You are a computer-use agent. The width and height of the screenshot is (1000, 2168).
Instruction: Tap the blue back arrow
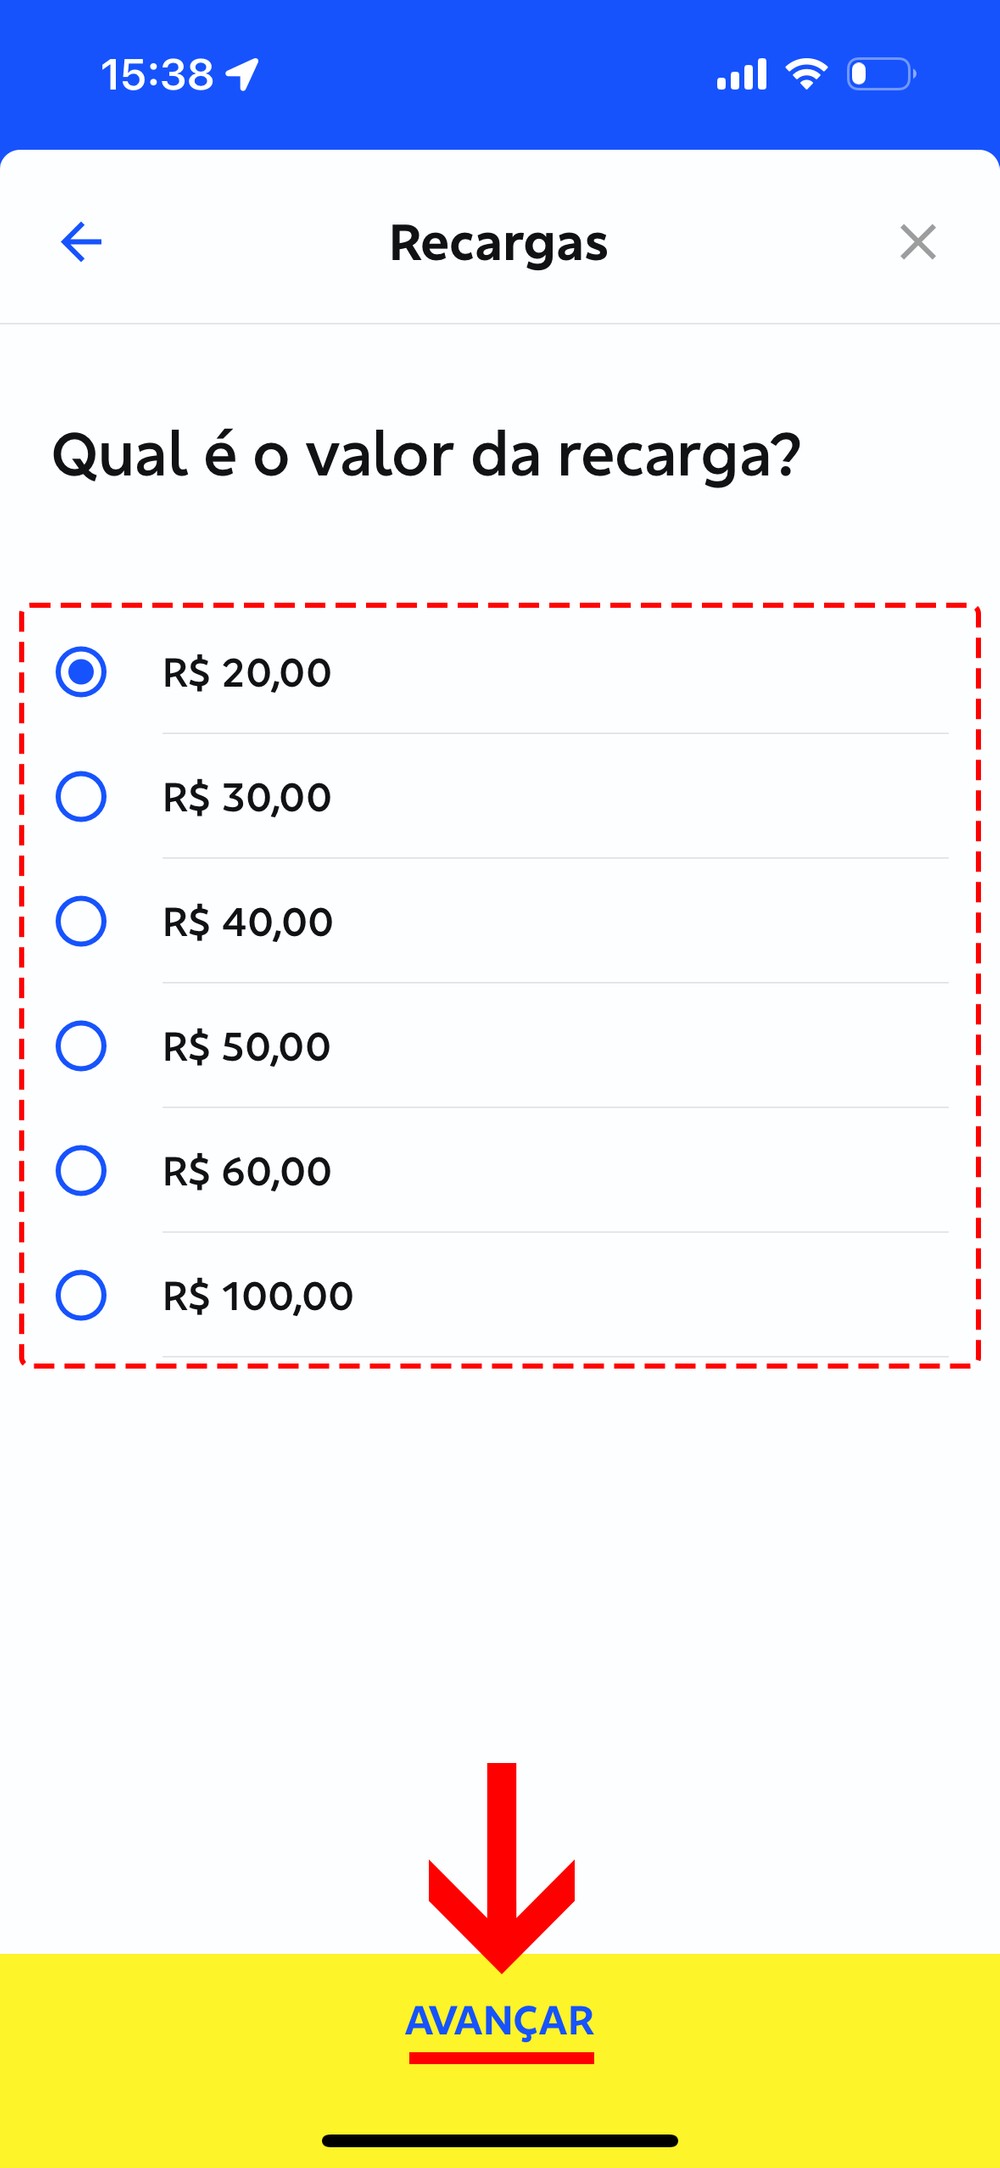point(81,242)
